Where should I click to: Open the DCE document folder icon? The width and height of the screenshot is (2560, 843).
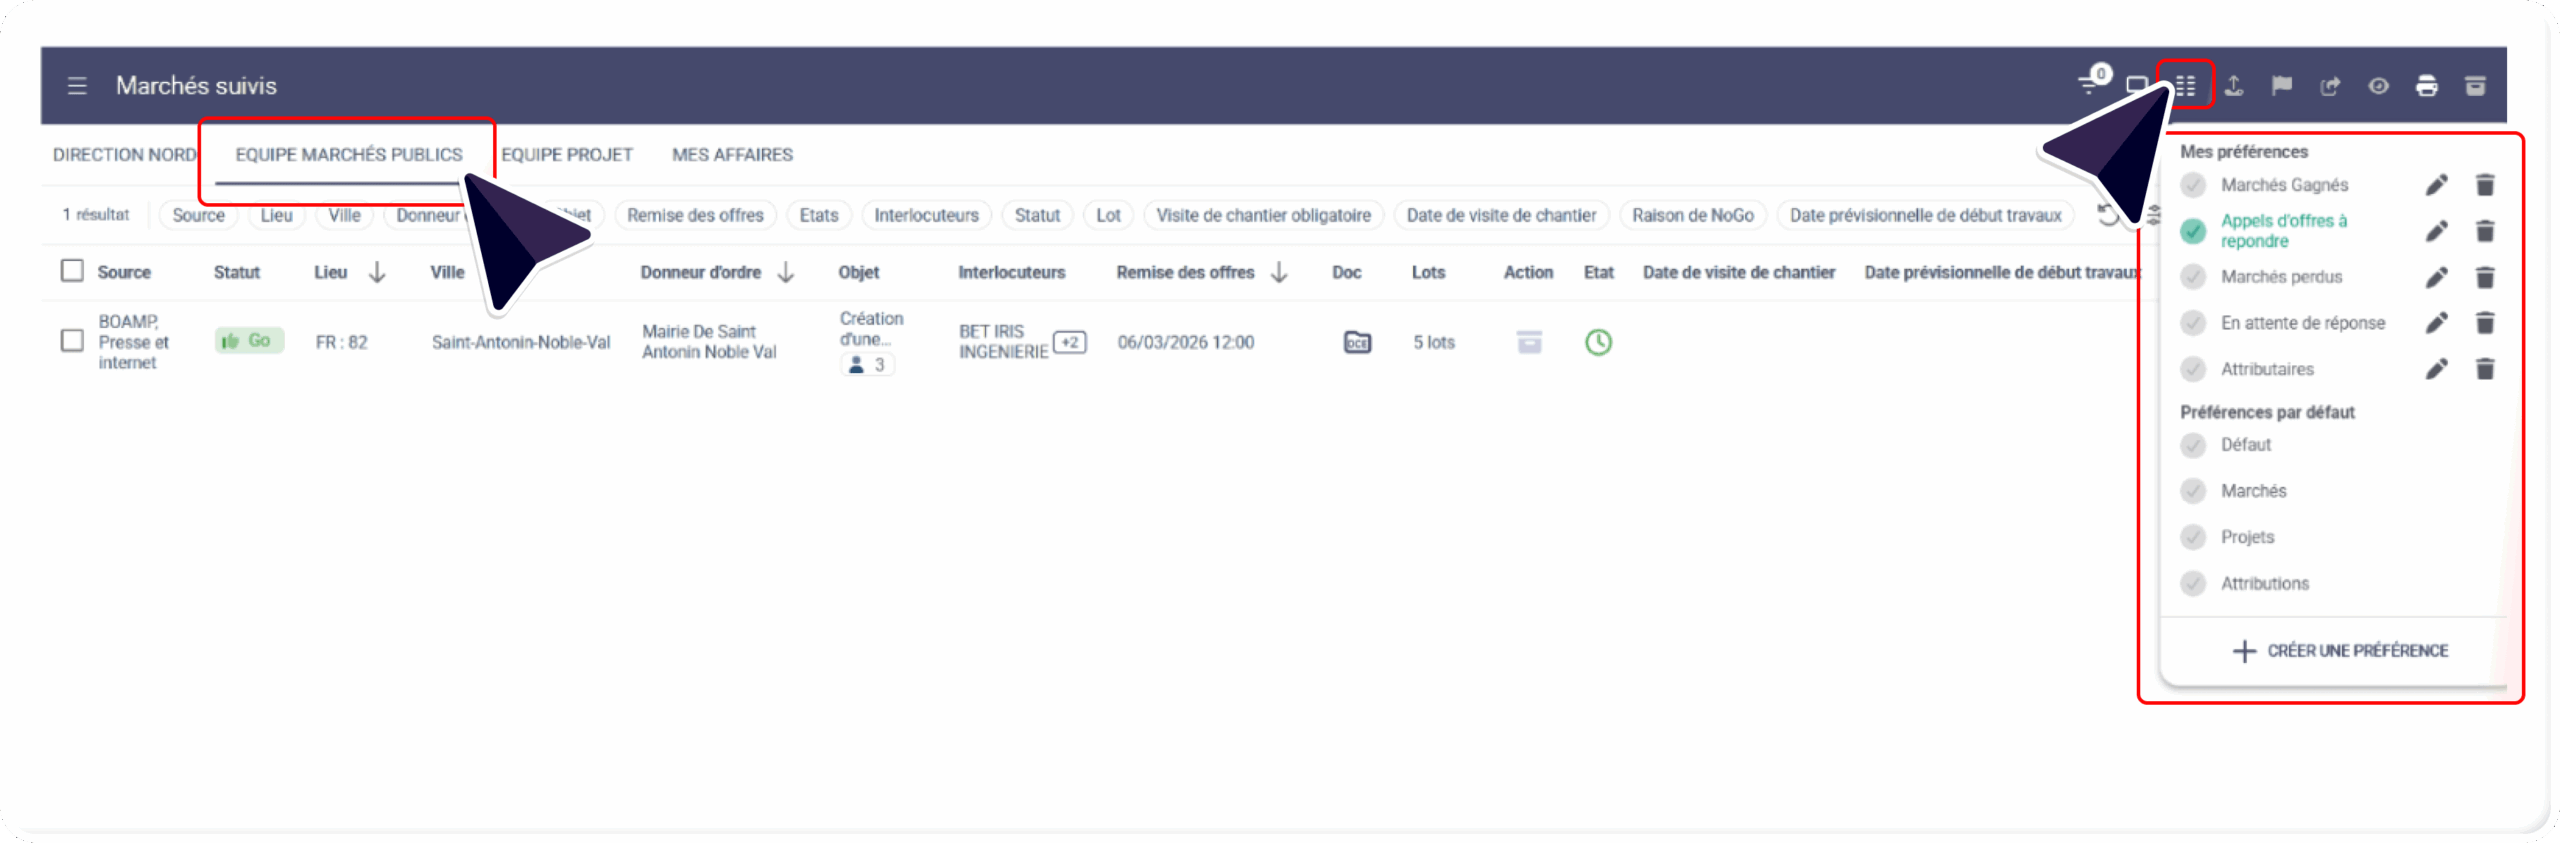(x=1357, y=343)
